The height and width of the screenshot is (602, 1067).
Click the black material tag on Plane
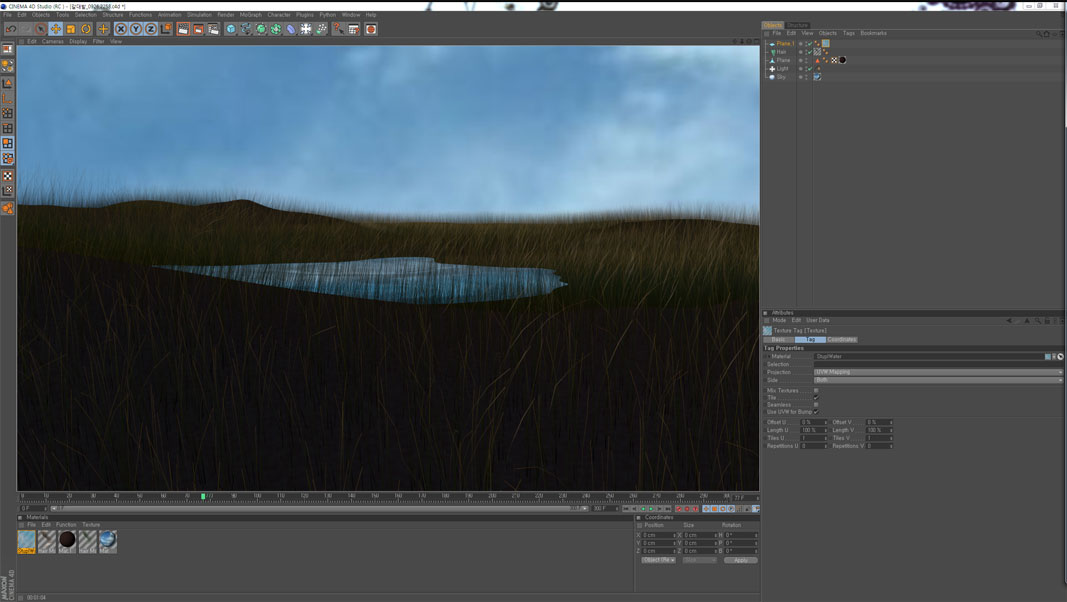[x=842, y=60]
